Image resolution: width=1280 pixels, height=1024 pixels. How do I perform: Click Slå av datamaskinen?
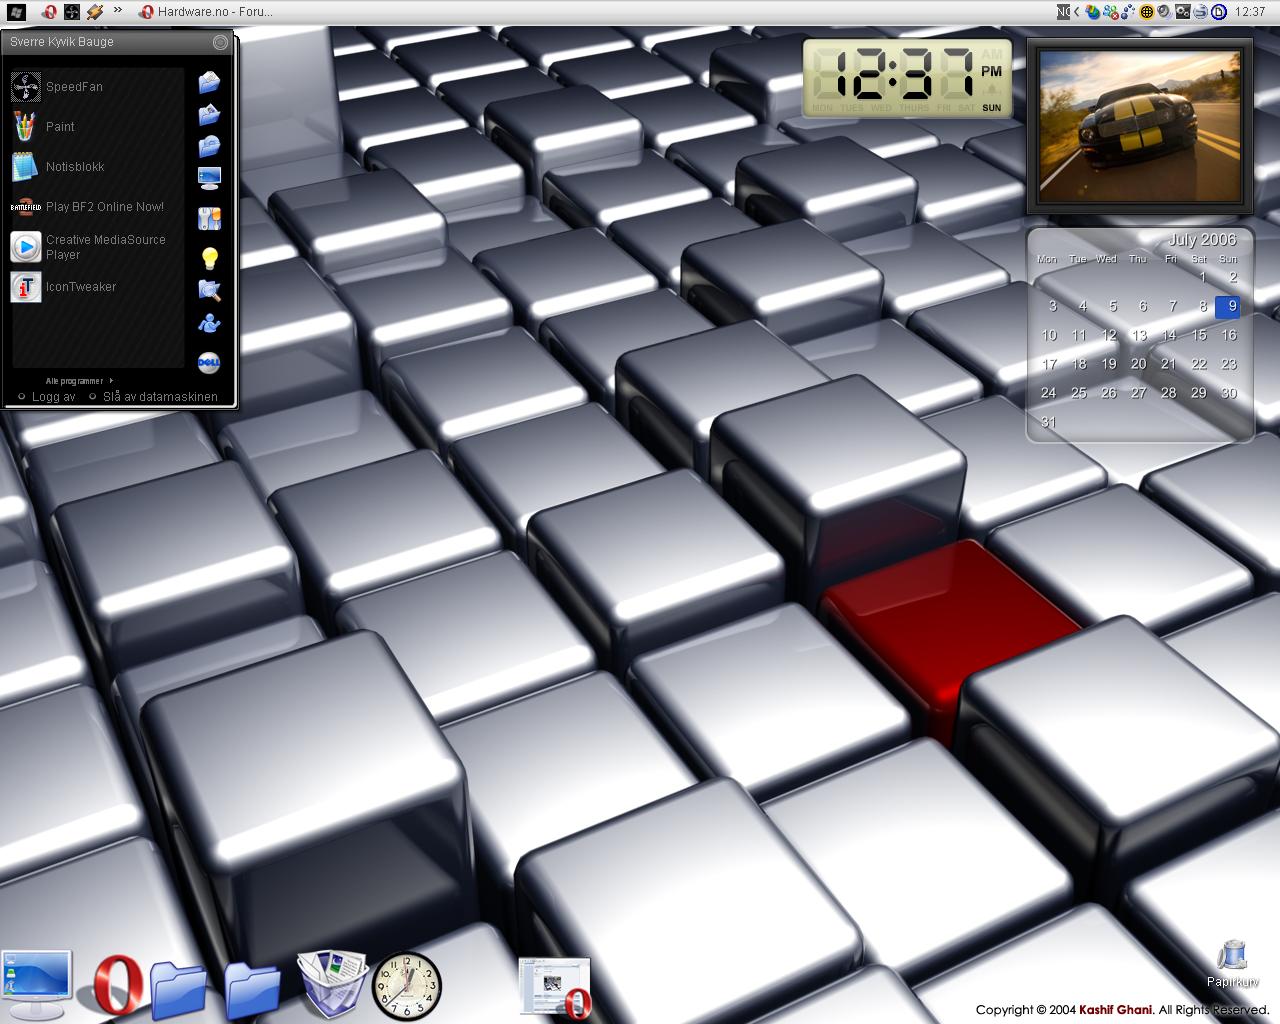tap(154, 396)
